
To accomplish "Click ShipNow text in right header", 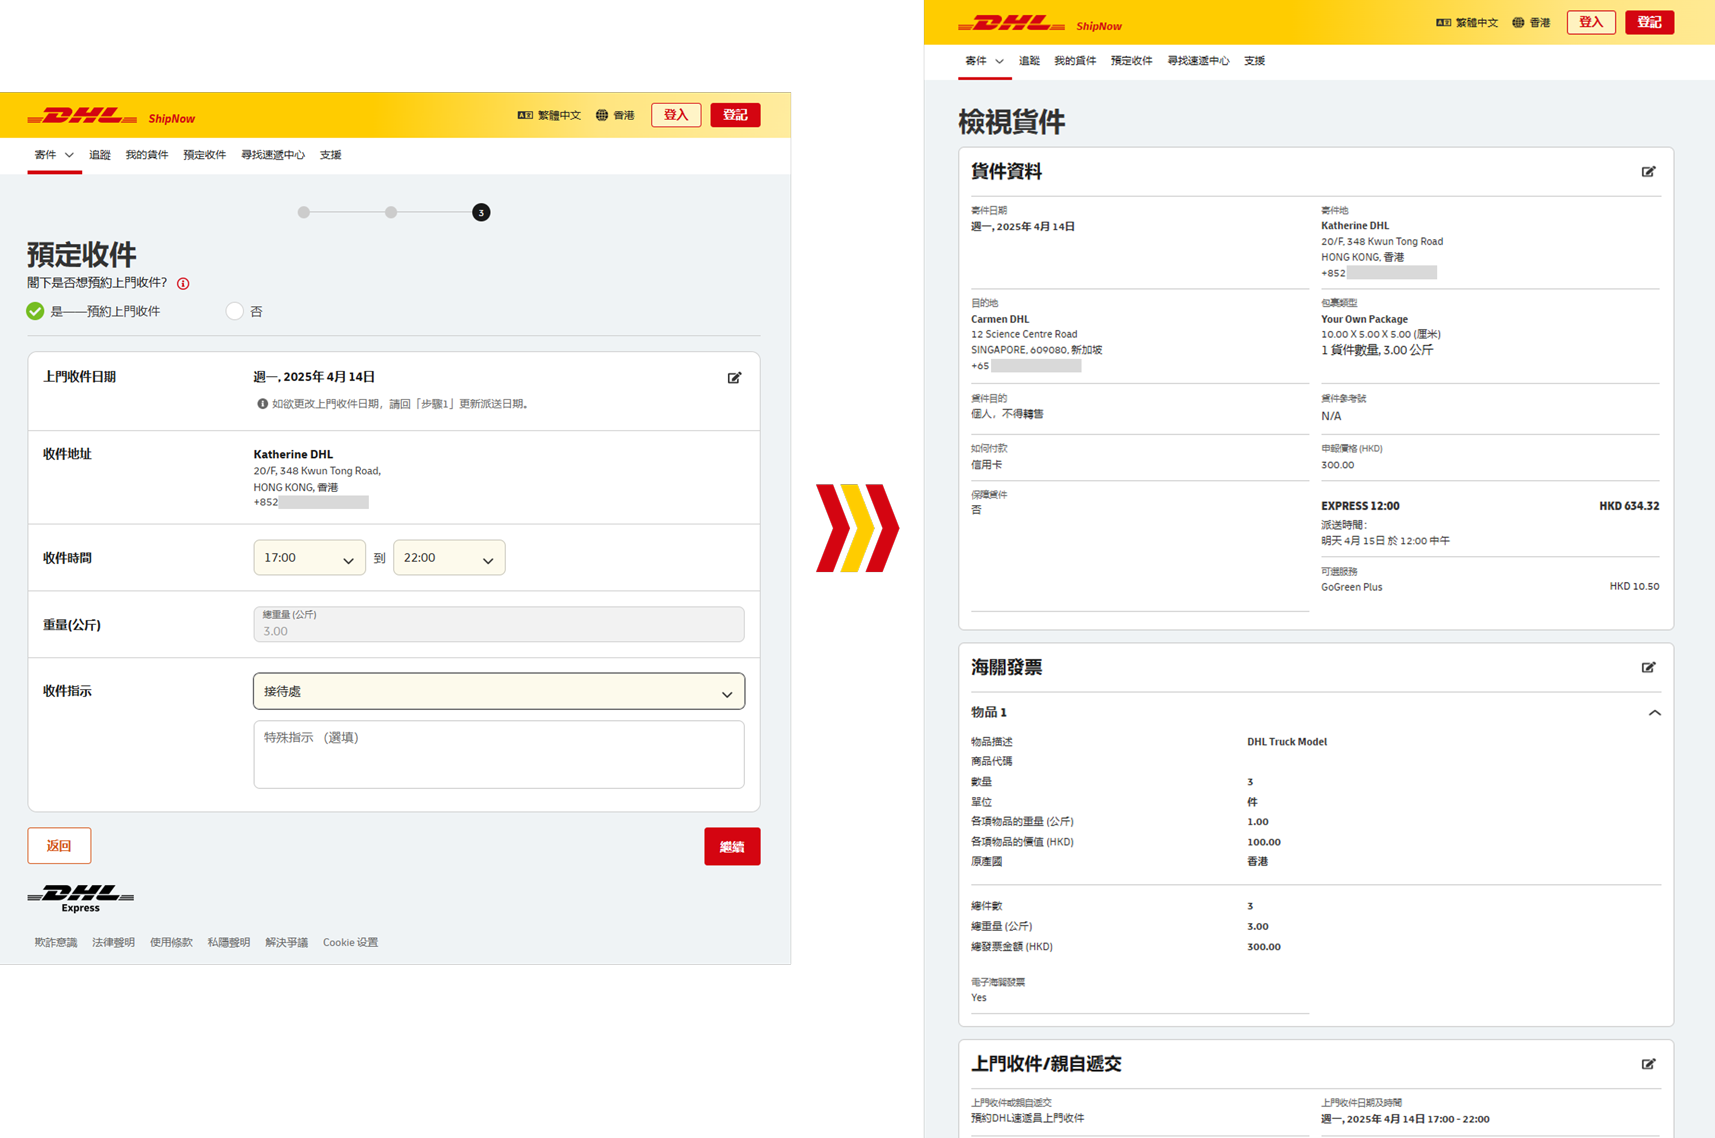I will click(x=1099, y=26).
